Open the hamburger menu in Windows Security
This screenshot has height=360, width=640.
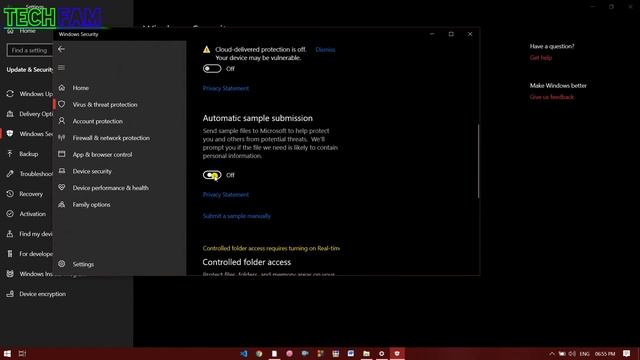[x=61, y=68]
